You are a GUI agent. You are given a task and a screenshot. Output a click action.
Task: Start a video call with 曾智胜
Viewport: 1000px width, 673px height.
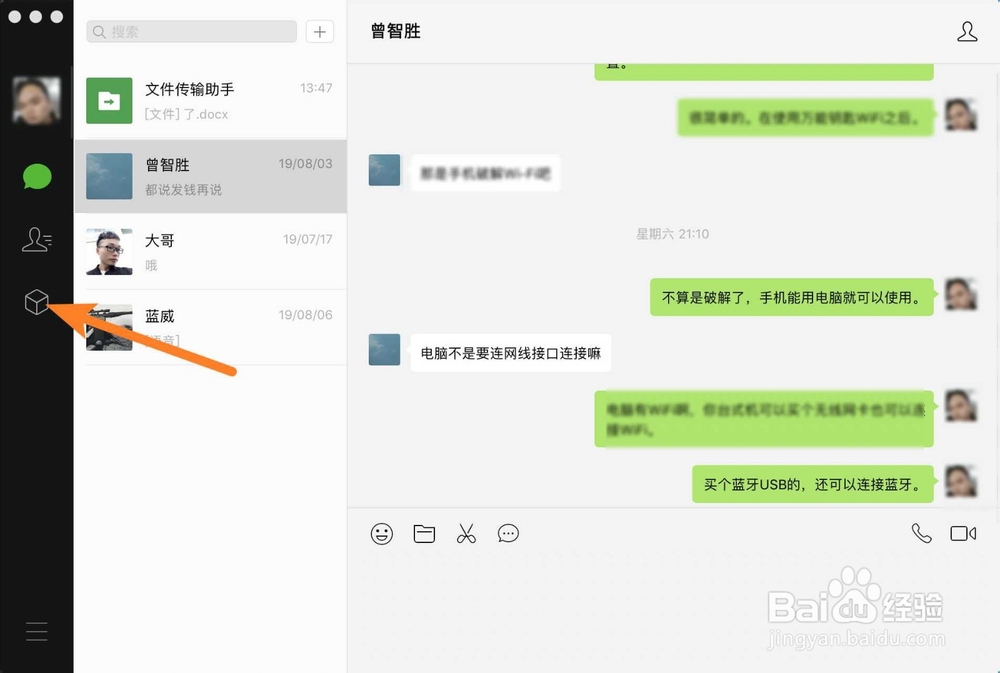(x=962, y=533)
